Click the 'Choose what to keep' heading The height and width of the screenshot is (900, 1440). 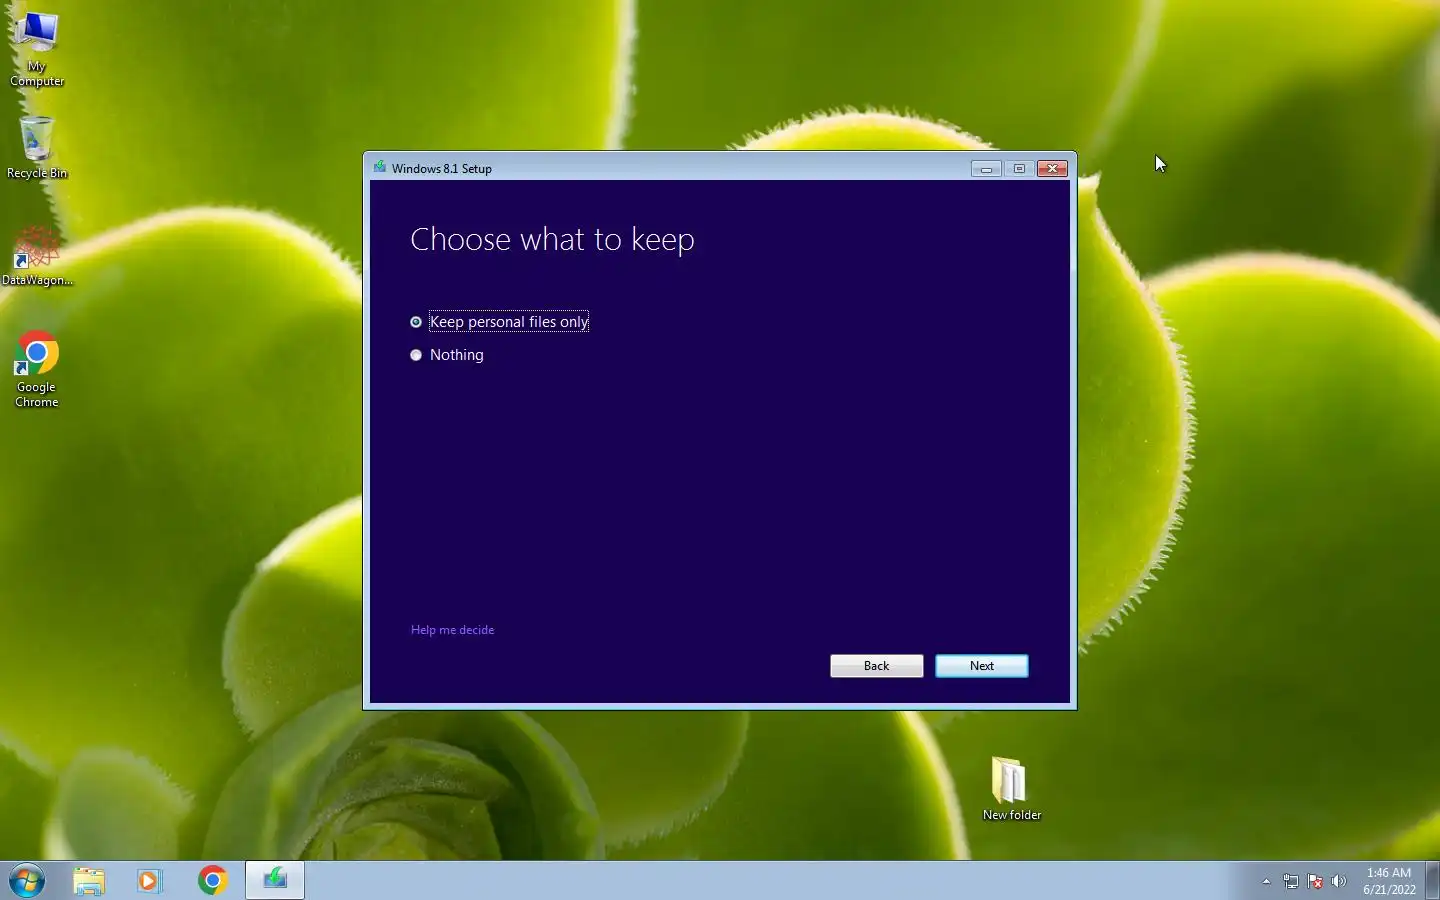[x=552, y=240]
